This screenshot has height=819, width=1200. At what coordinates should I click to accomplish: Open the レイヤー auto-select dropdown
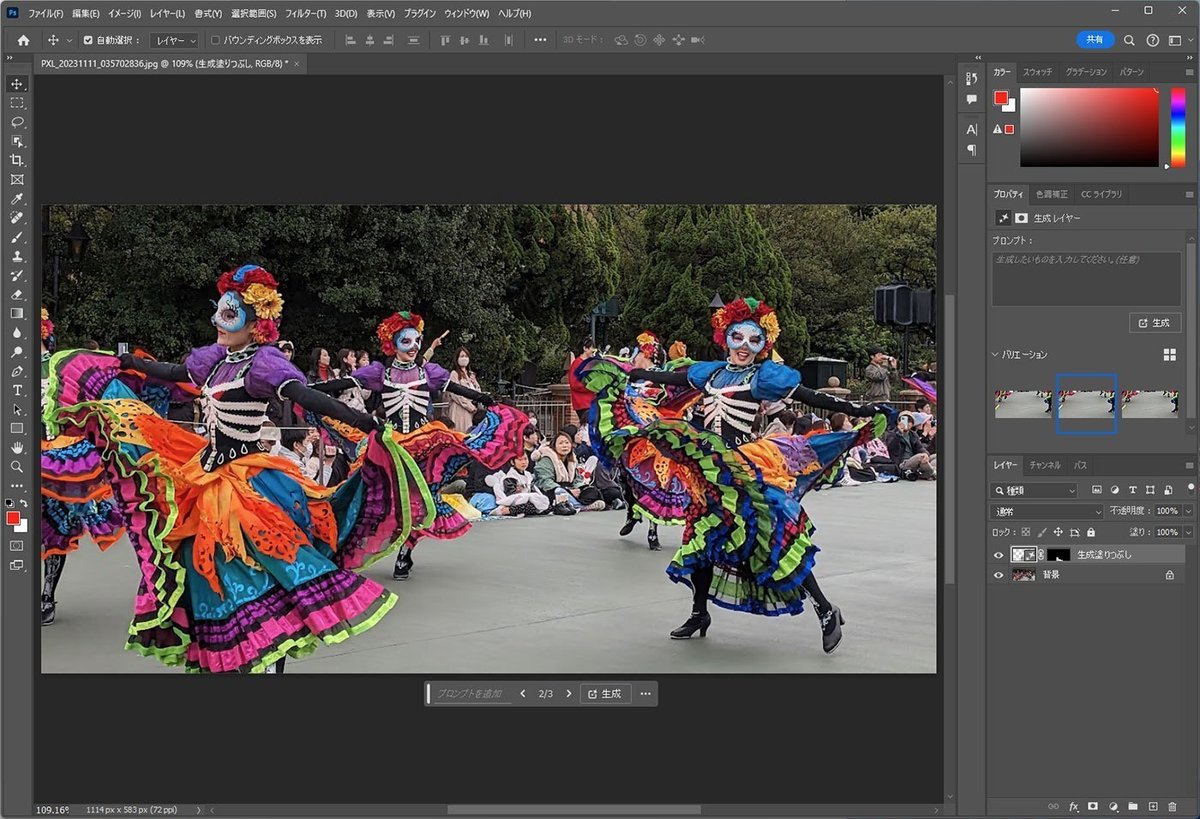coord(174,40)
